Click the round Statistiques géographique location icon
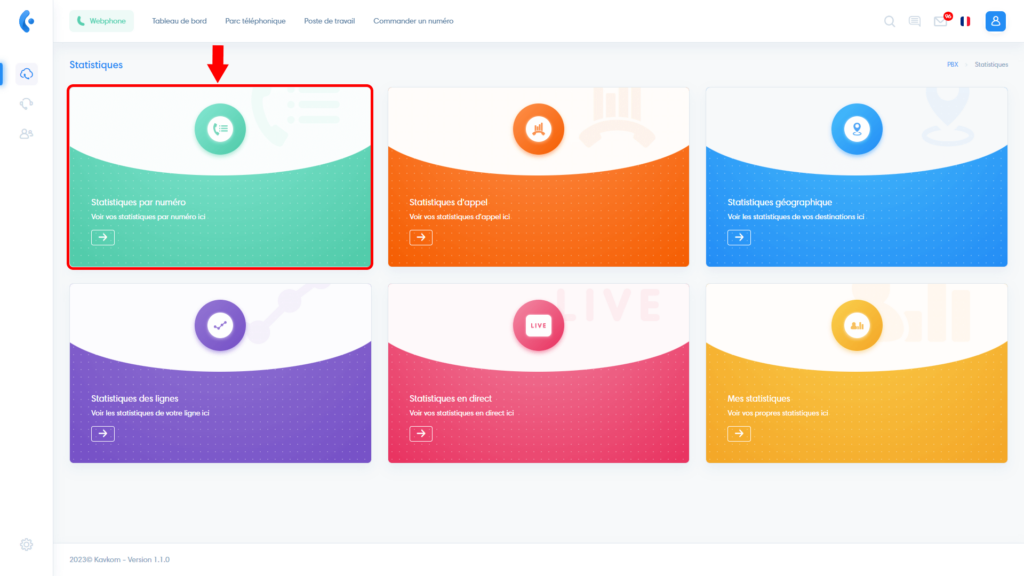The width and height of the screenshot is (1024, 576). [x=856, y=129]
